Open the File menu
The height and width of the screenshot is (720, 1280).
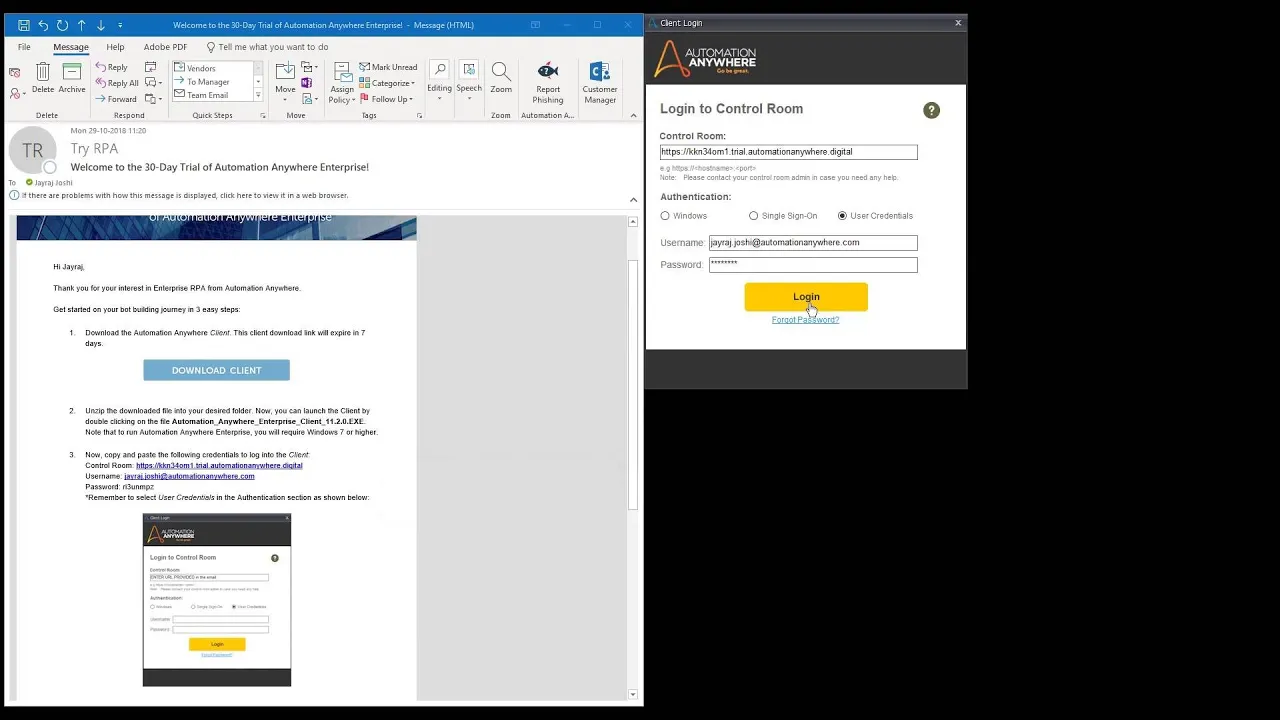24,47
